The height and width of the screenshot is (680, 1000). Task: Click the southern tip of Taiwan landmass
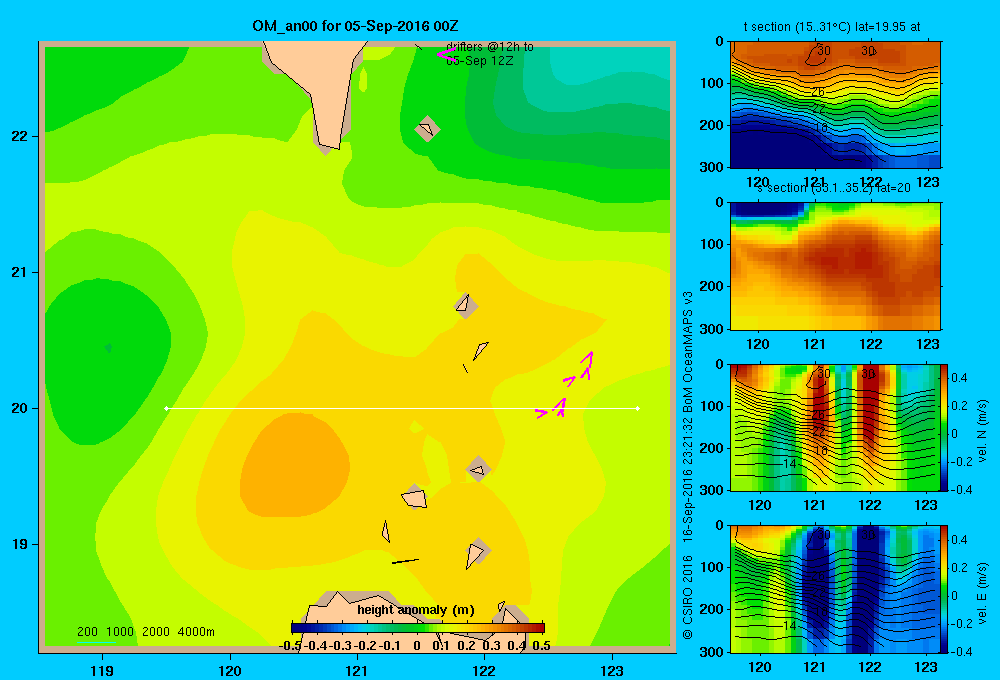pos(328,145)
